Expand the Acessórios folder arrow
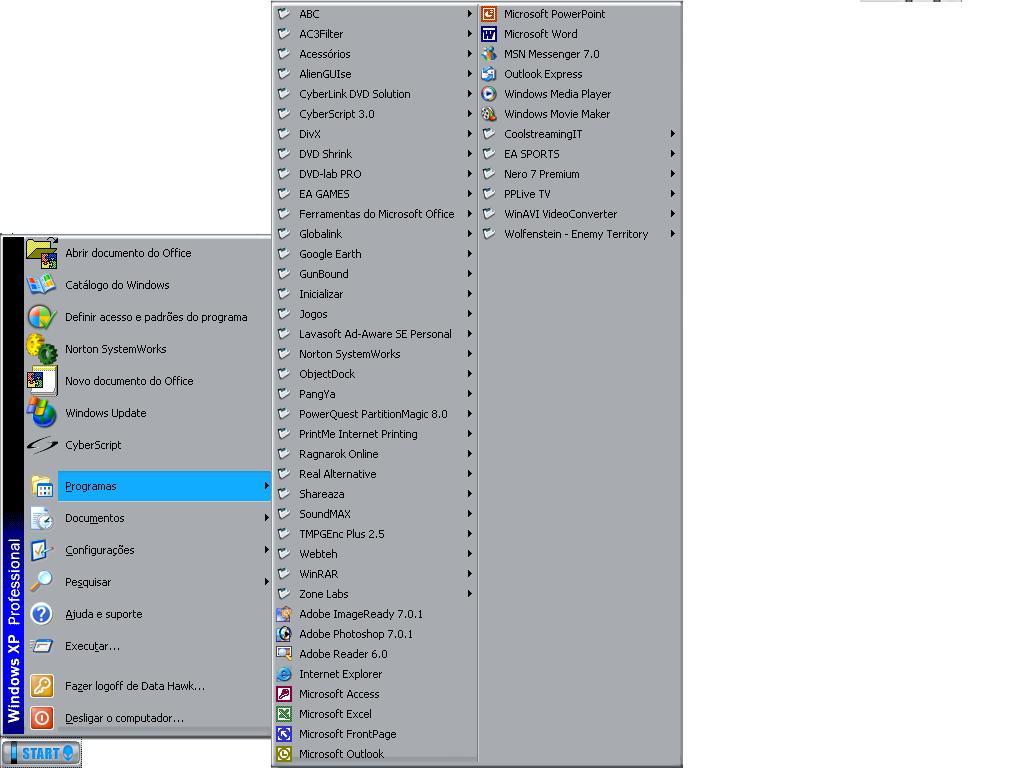Screen dimensions: 1024x768 pos(470,54)
